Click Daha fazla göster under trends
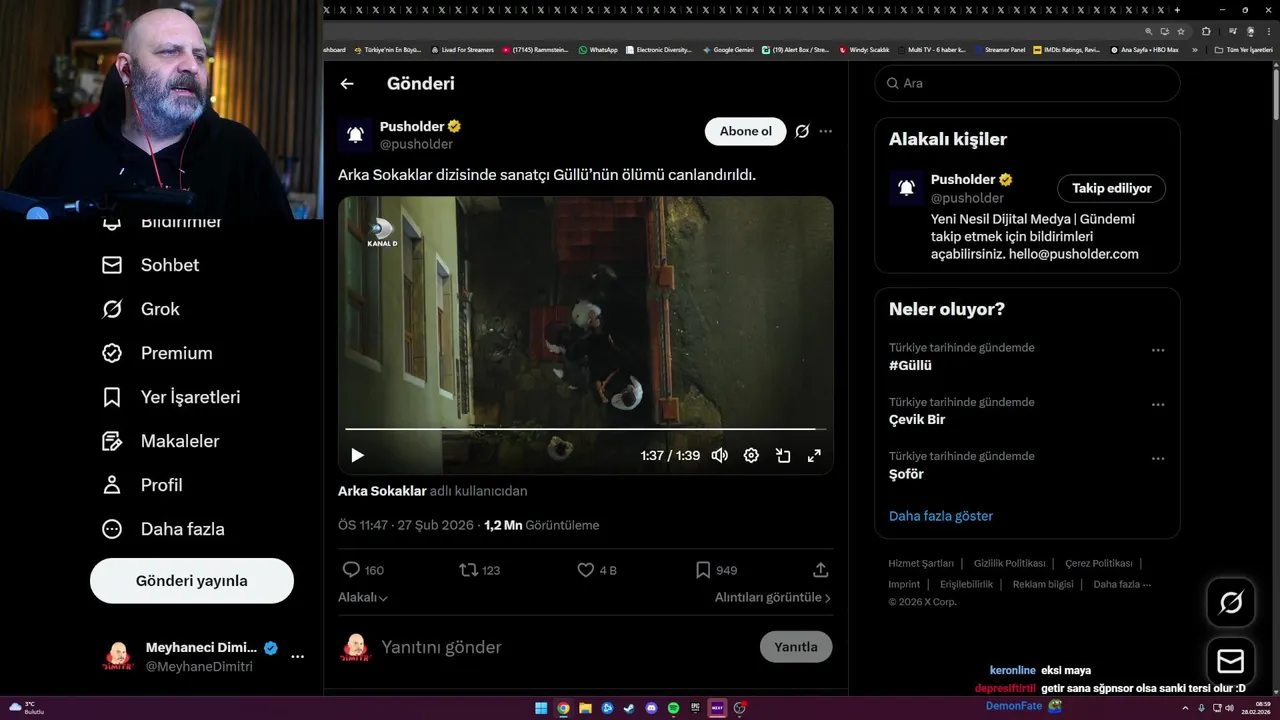The height and width of the screenshot is (720, 1280). 941,516
